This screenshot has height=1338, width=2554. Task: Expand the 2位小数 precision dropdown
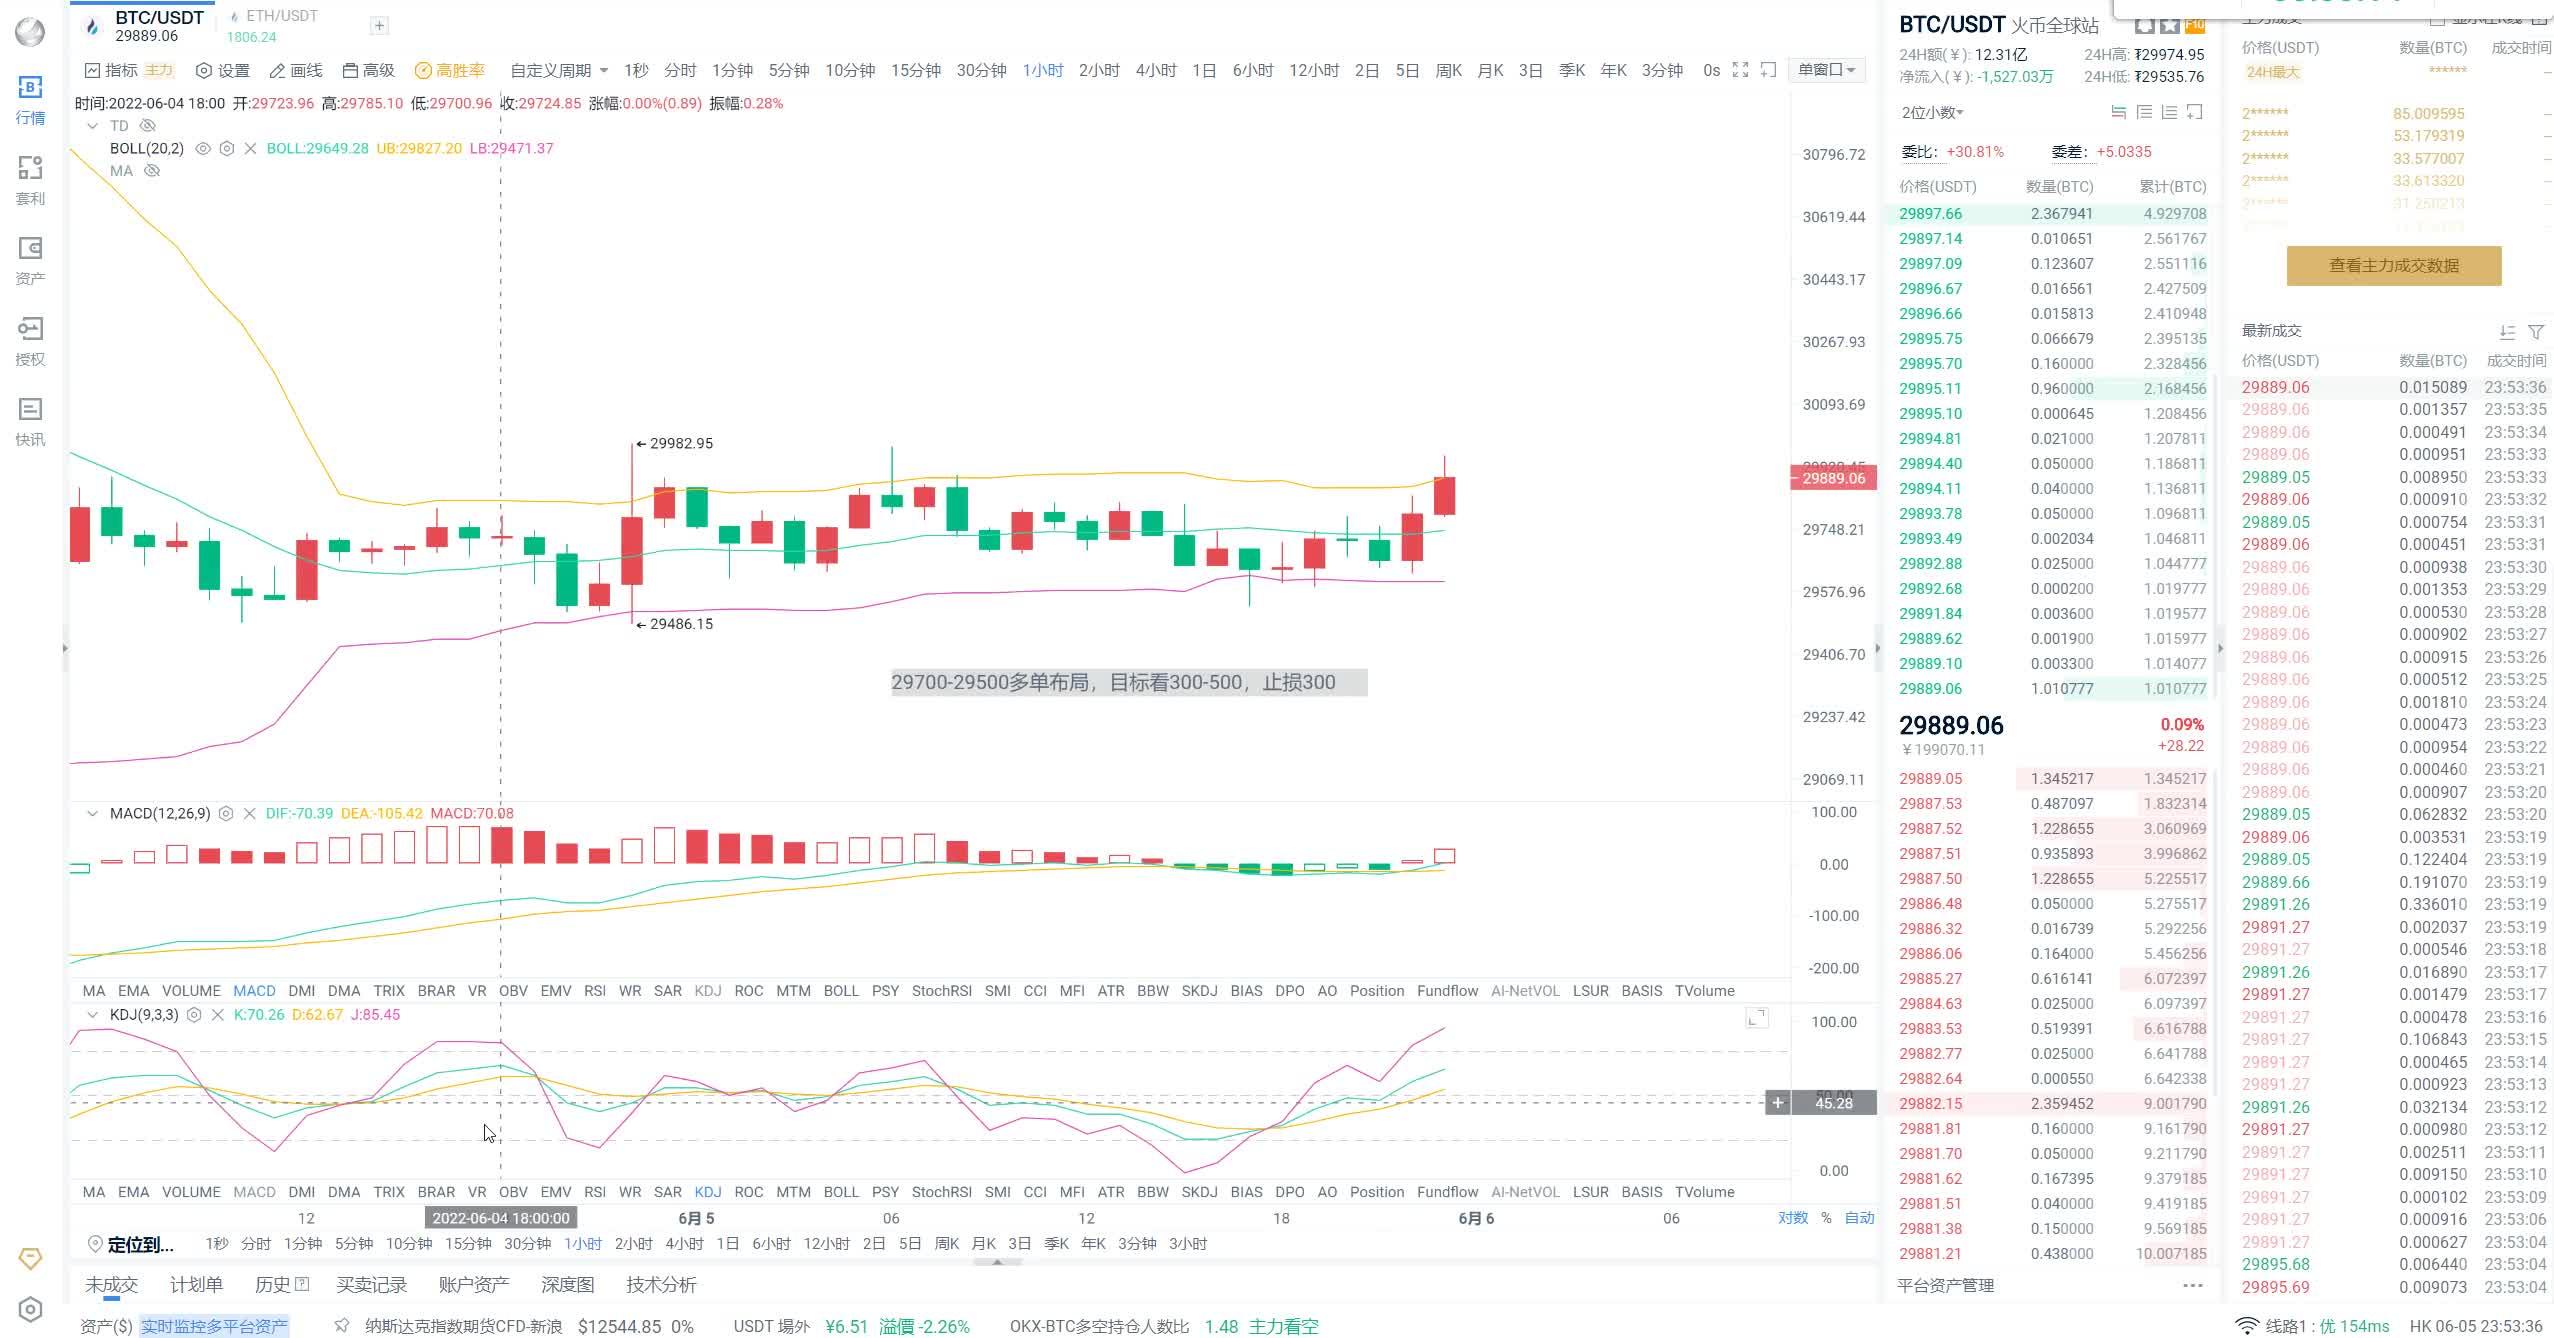(x=1932, y=112)
